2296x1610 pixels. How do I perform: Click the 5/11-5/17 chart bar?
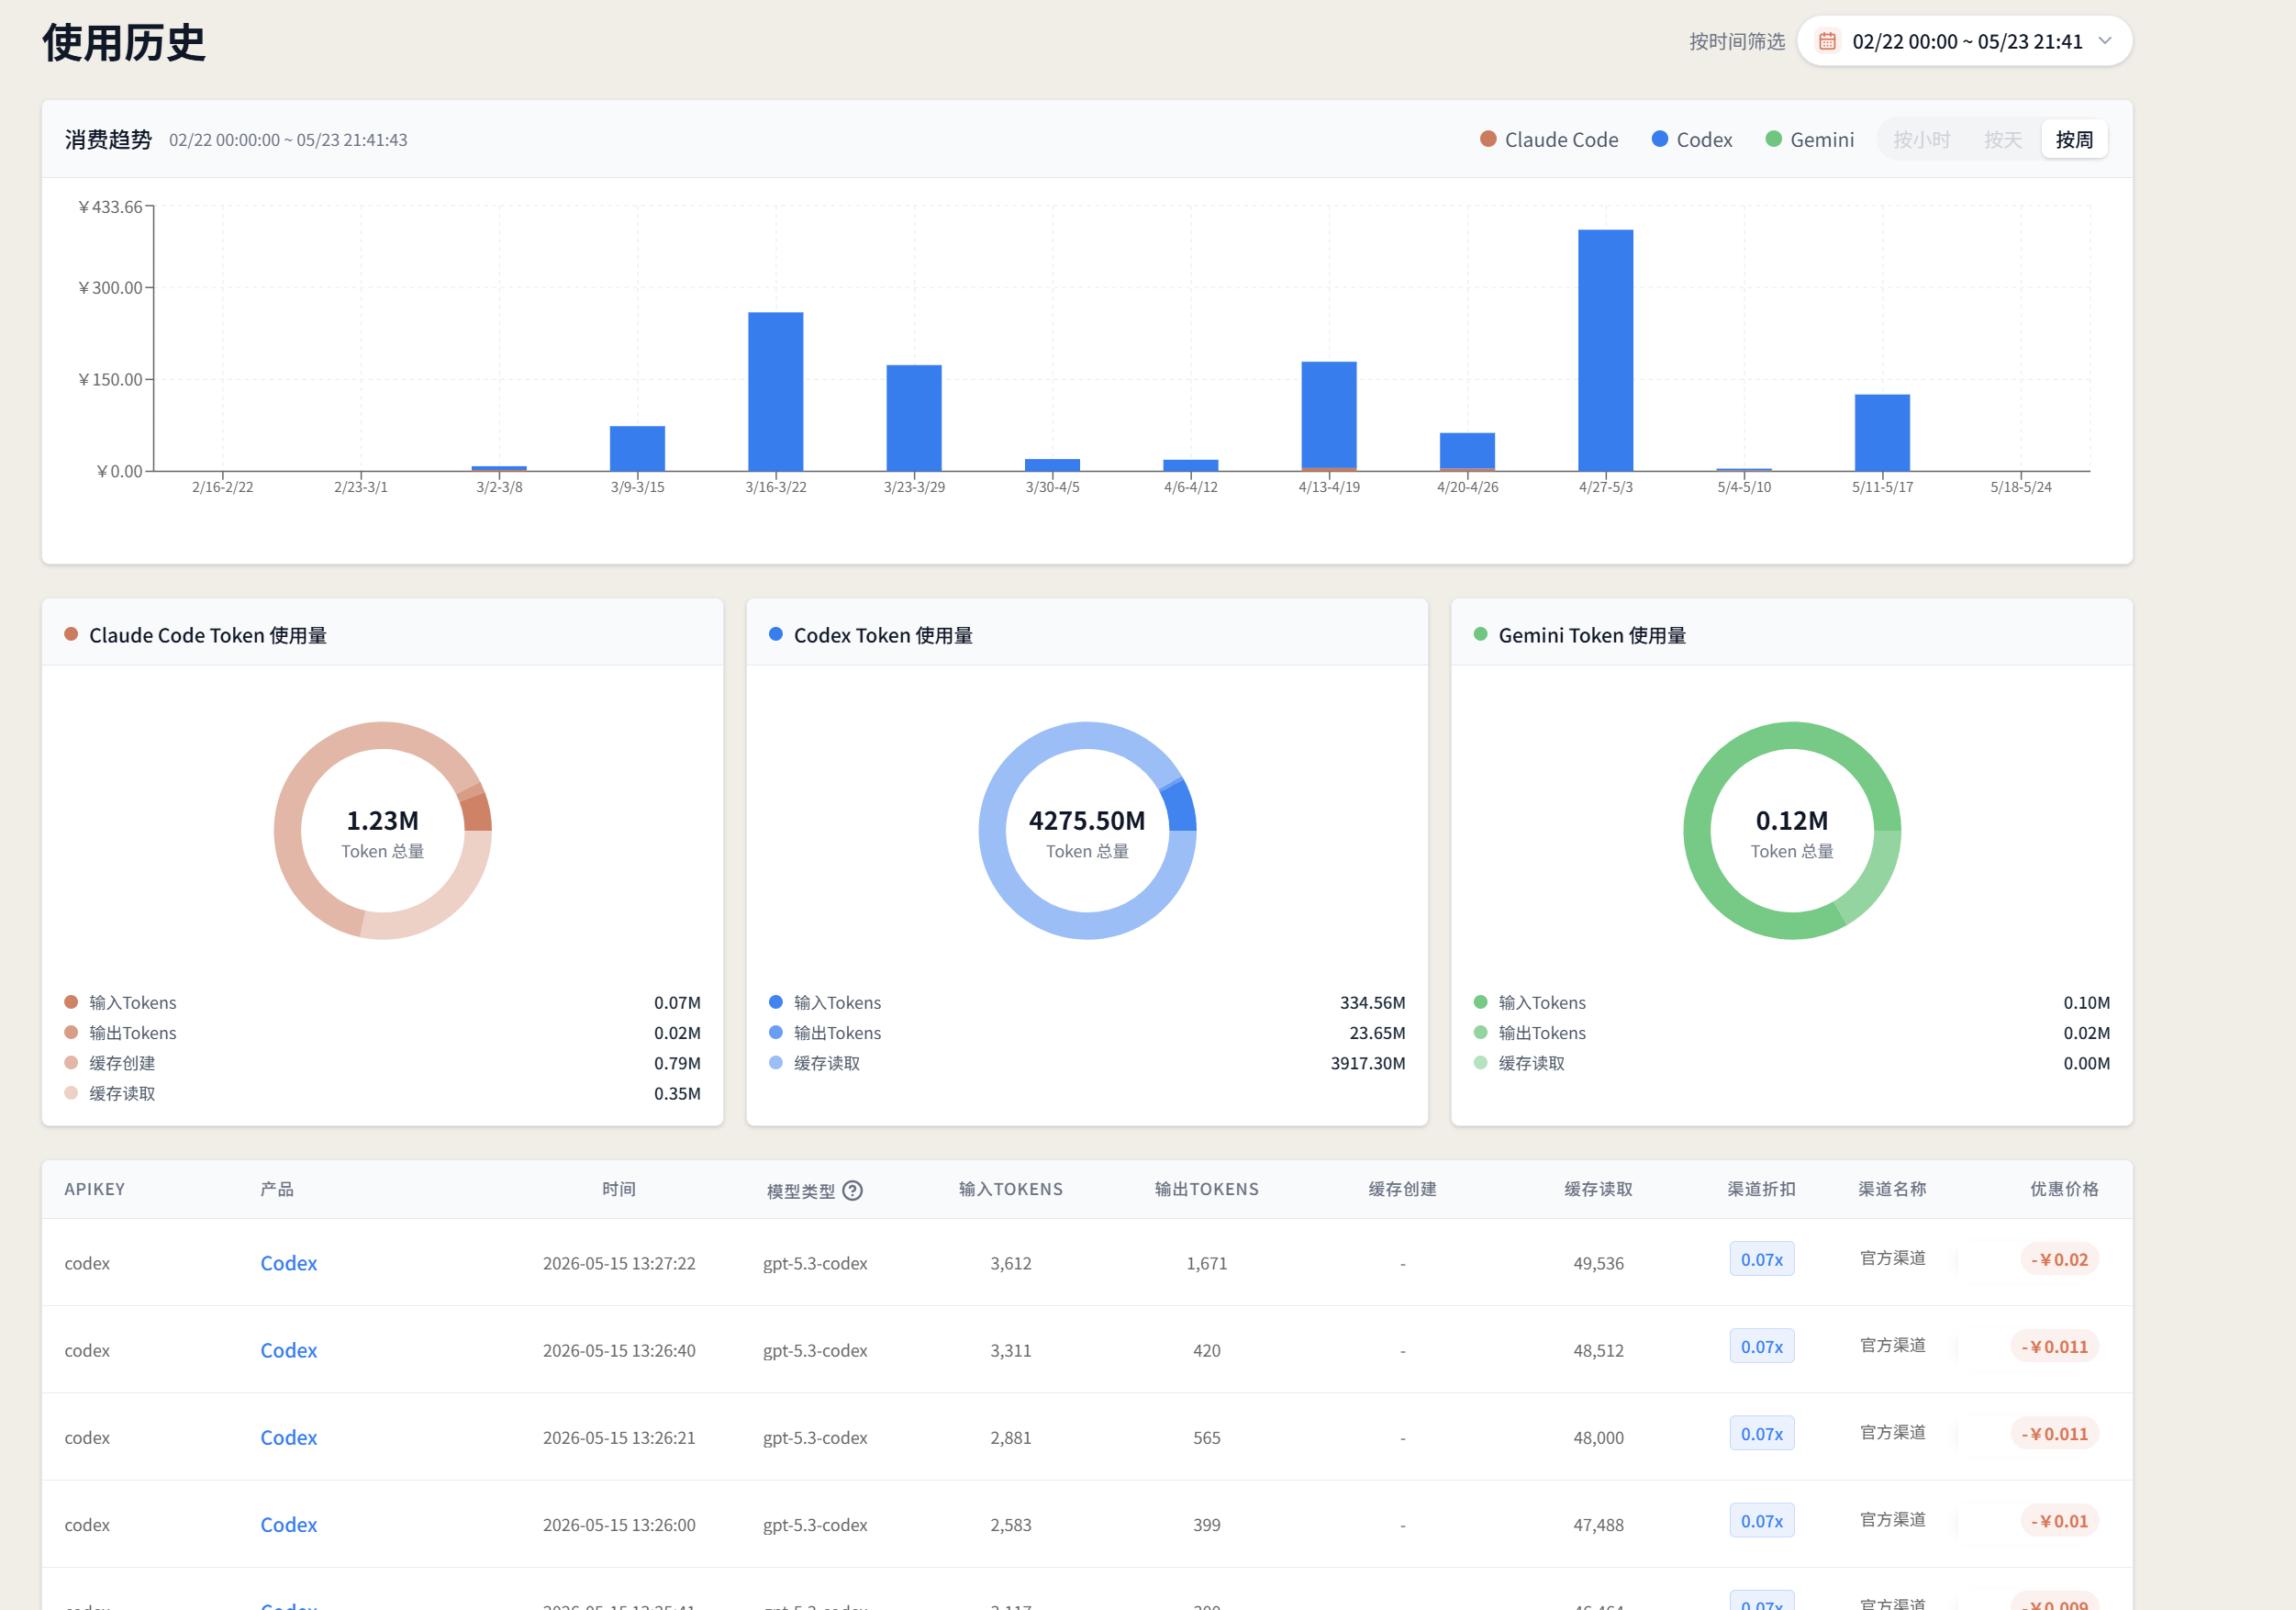[x=1882, y=432]
